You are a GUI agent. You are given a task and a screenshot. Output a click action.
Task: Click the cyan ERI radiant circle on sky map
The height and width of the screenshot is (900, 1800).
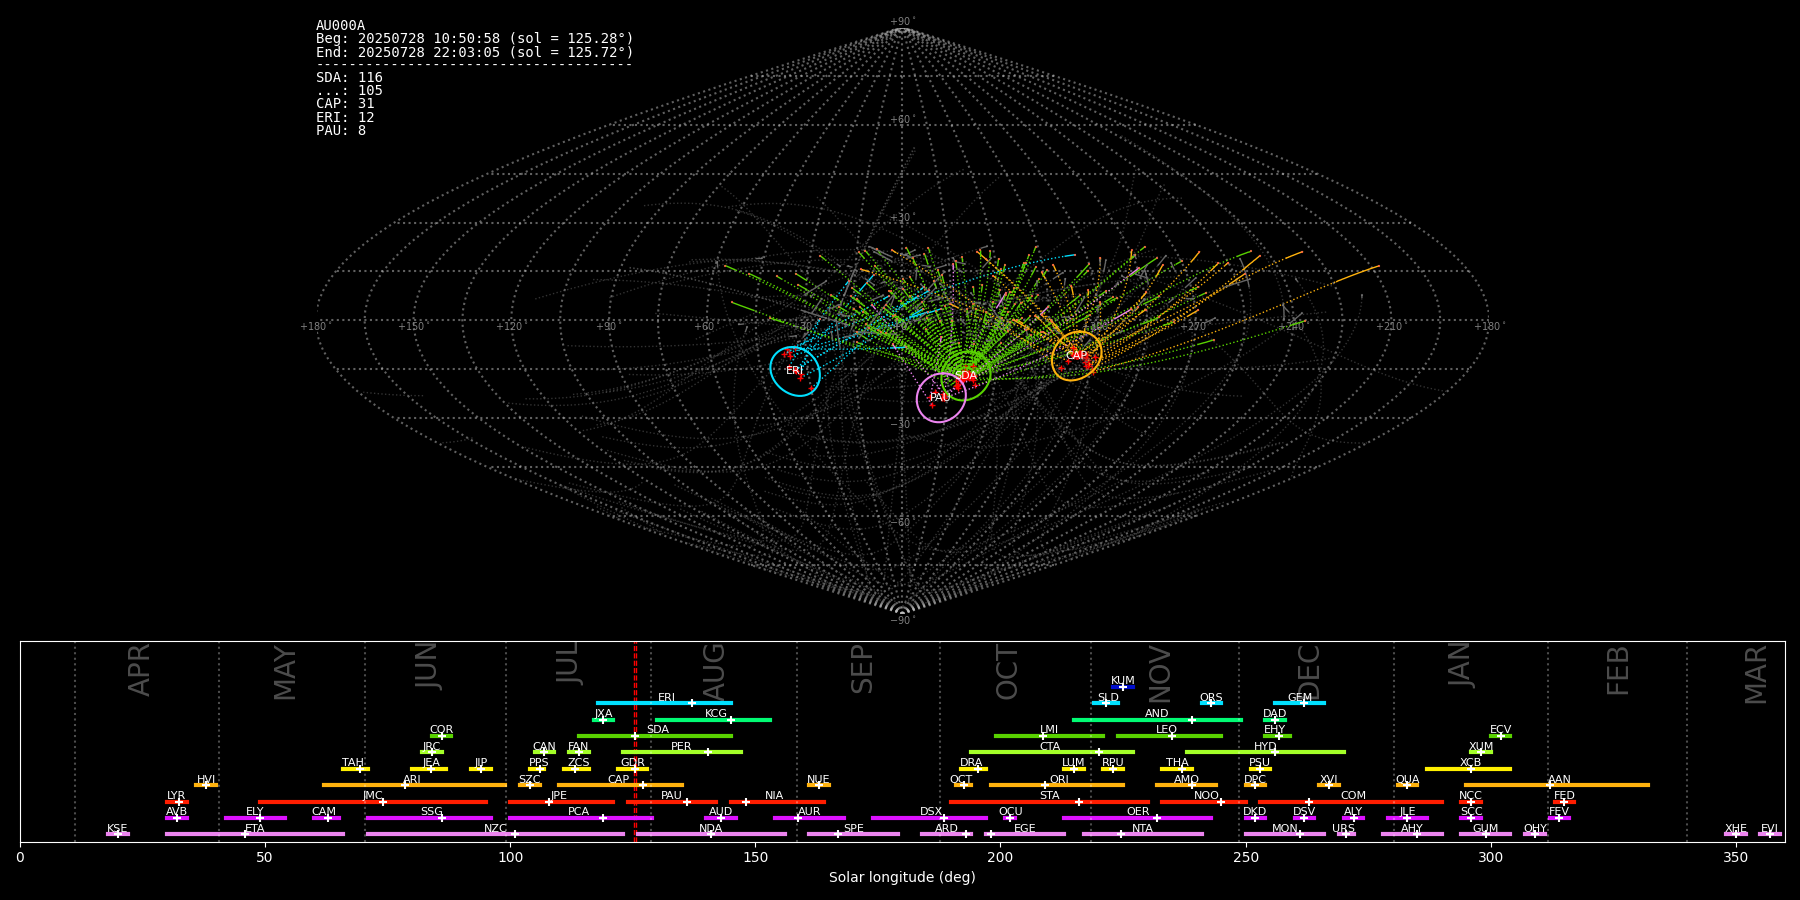pos(795,371)
